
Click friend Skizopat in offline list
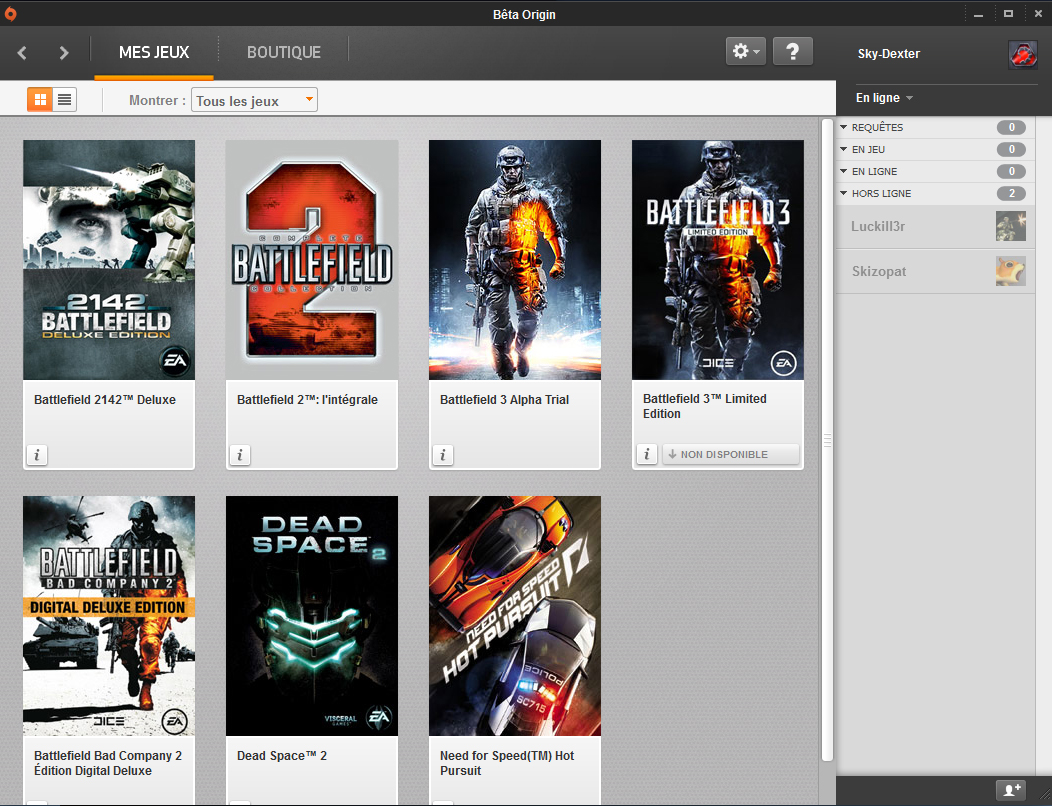point(935,272)
